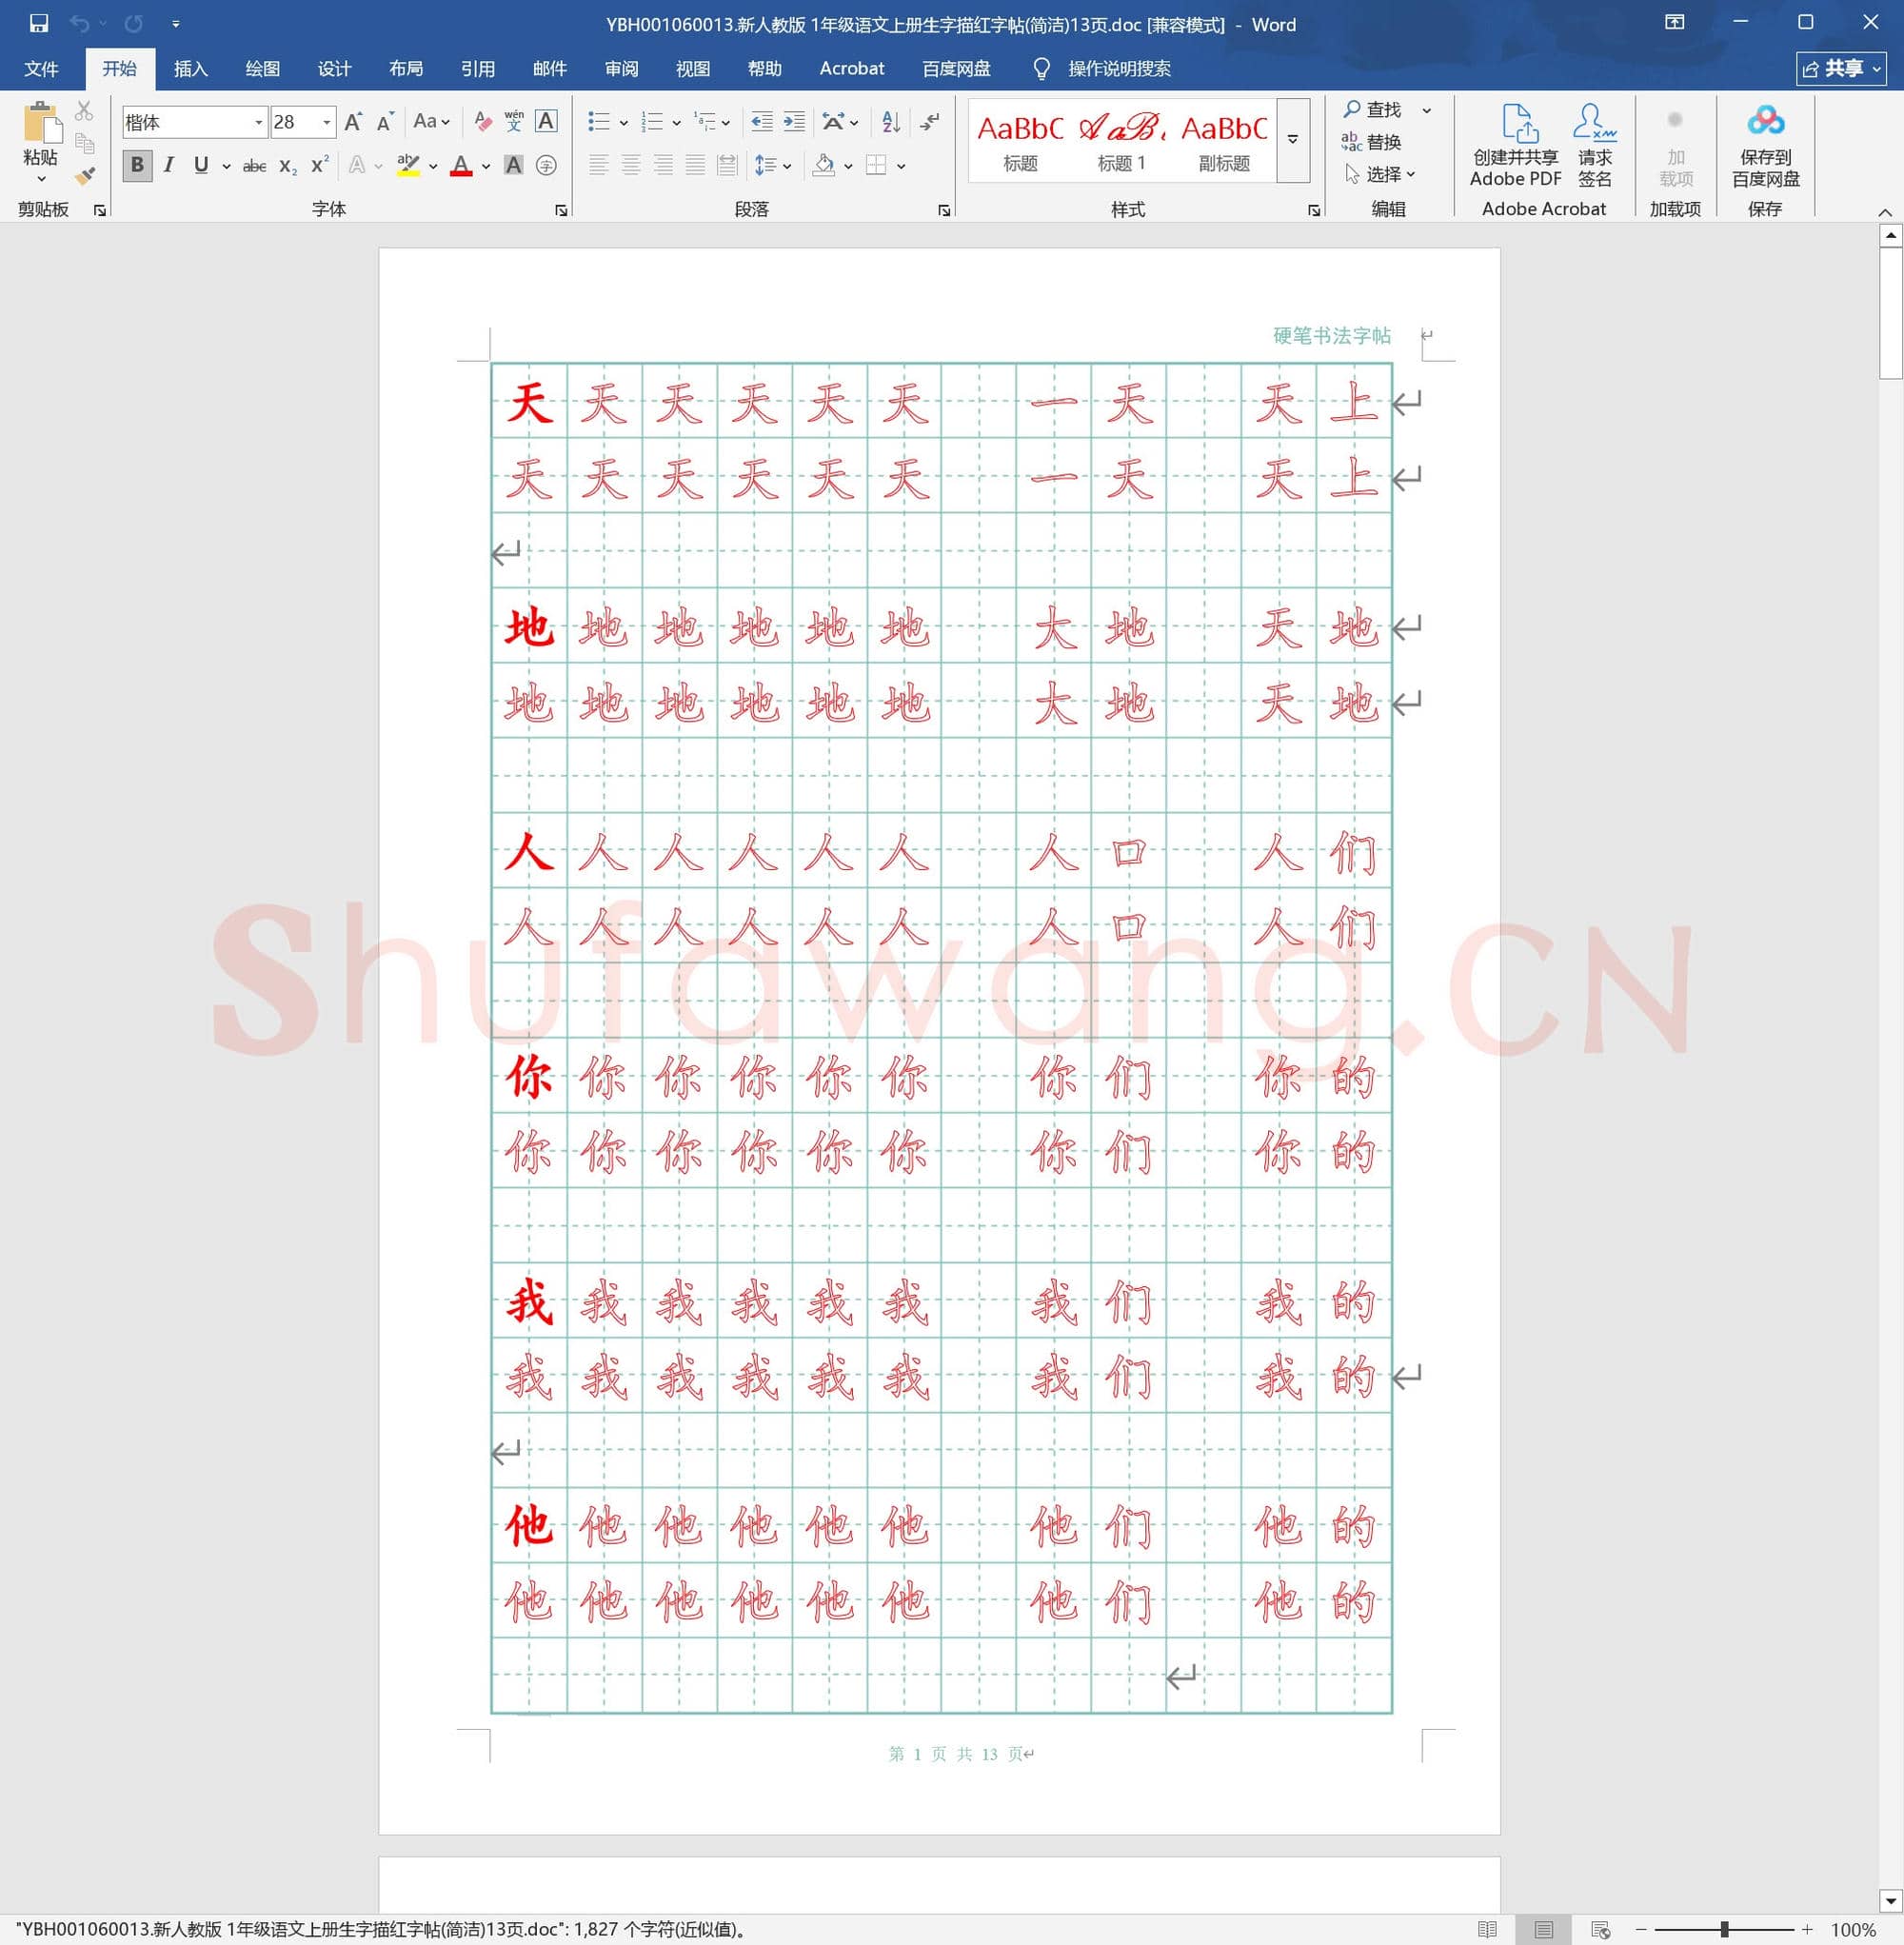Toggle Bold formatting
This screenshot has width=1904, height=1945.
click(x=137, y=165)
